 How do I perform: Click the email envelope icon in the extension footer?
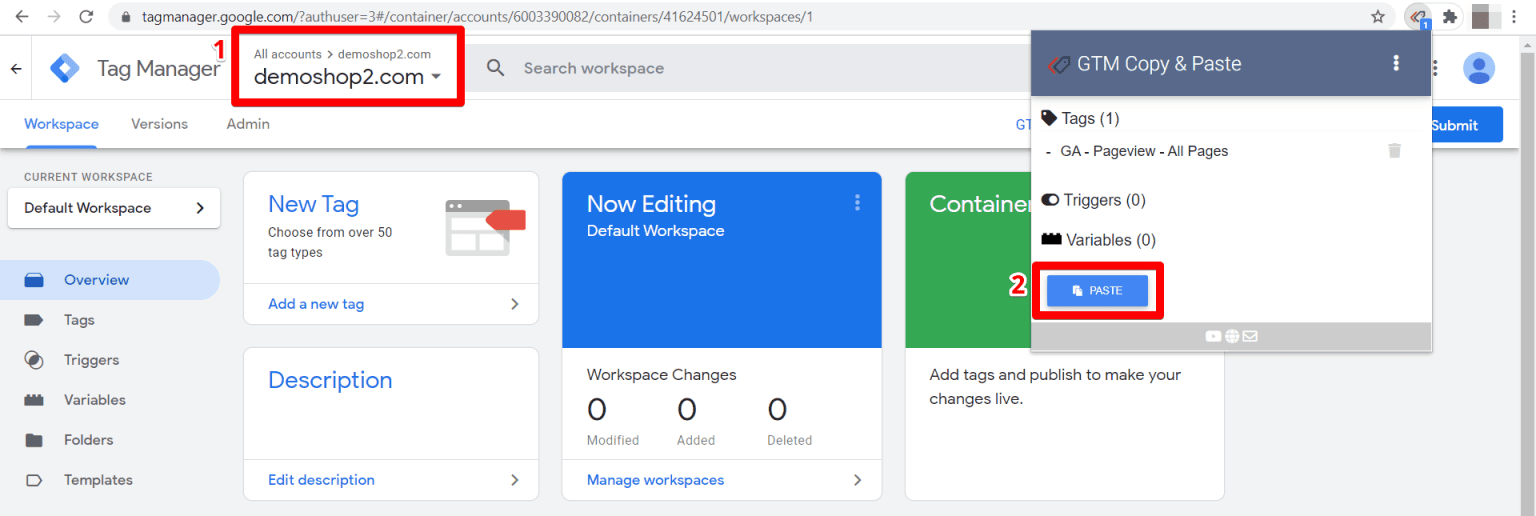click(1250, 336)
